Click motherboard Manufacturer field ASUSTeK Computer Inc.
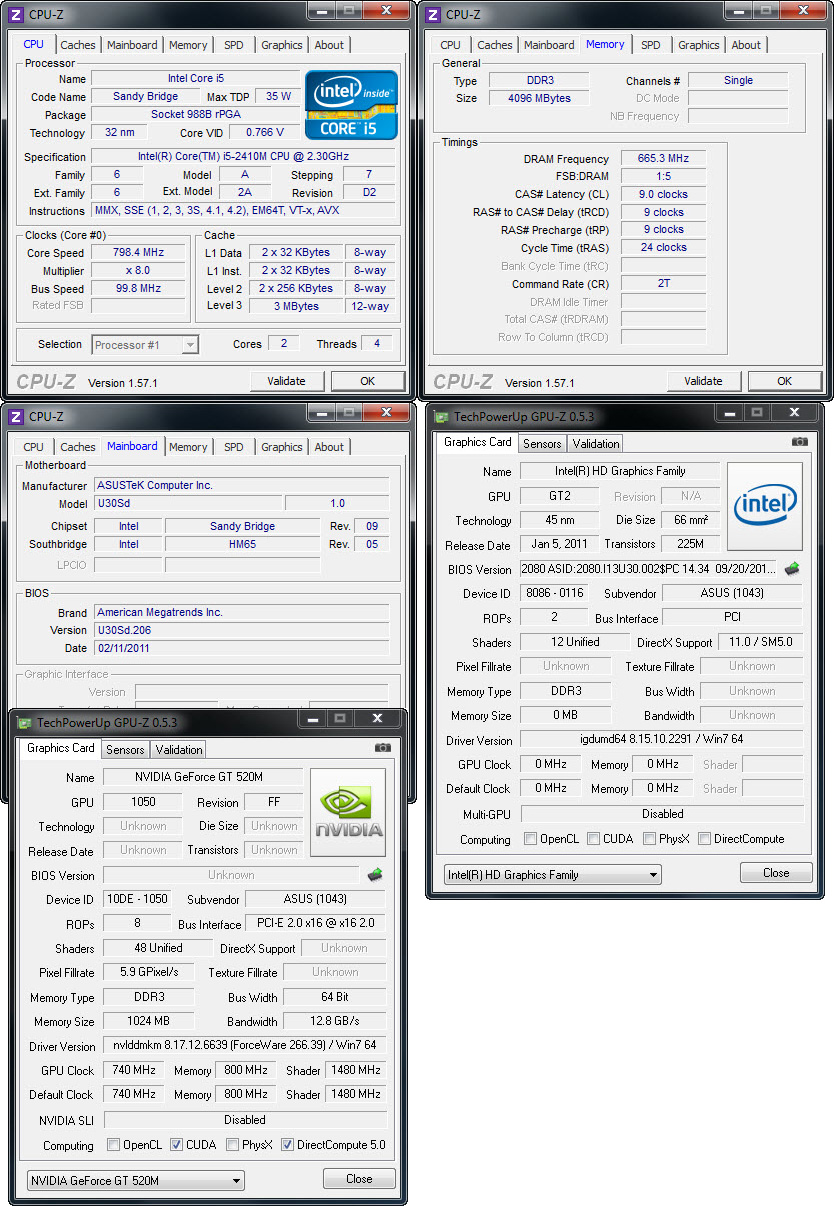Screen dimensions: 834x1206 [242, 485]
